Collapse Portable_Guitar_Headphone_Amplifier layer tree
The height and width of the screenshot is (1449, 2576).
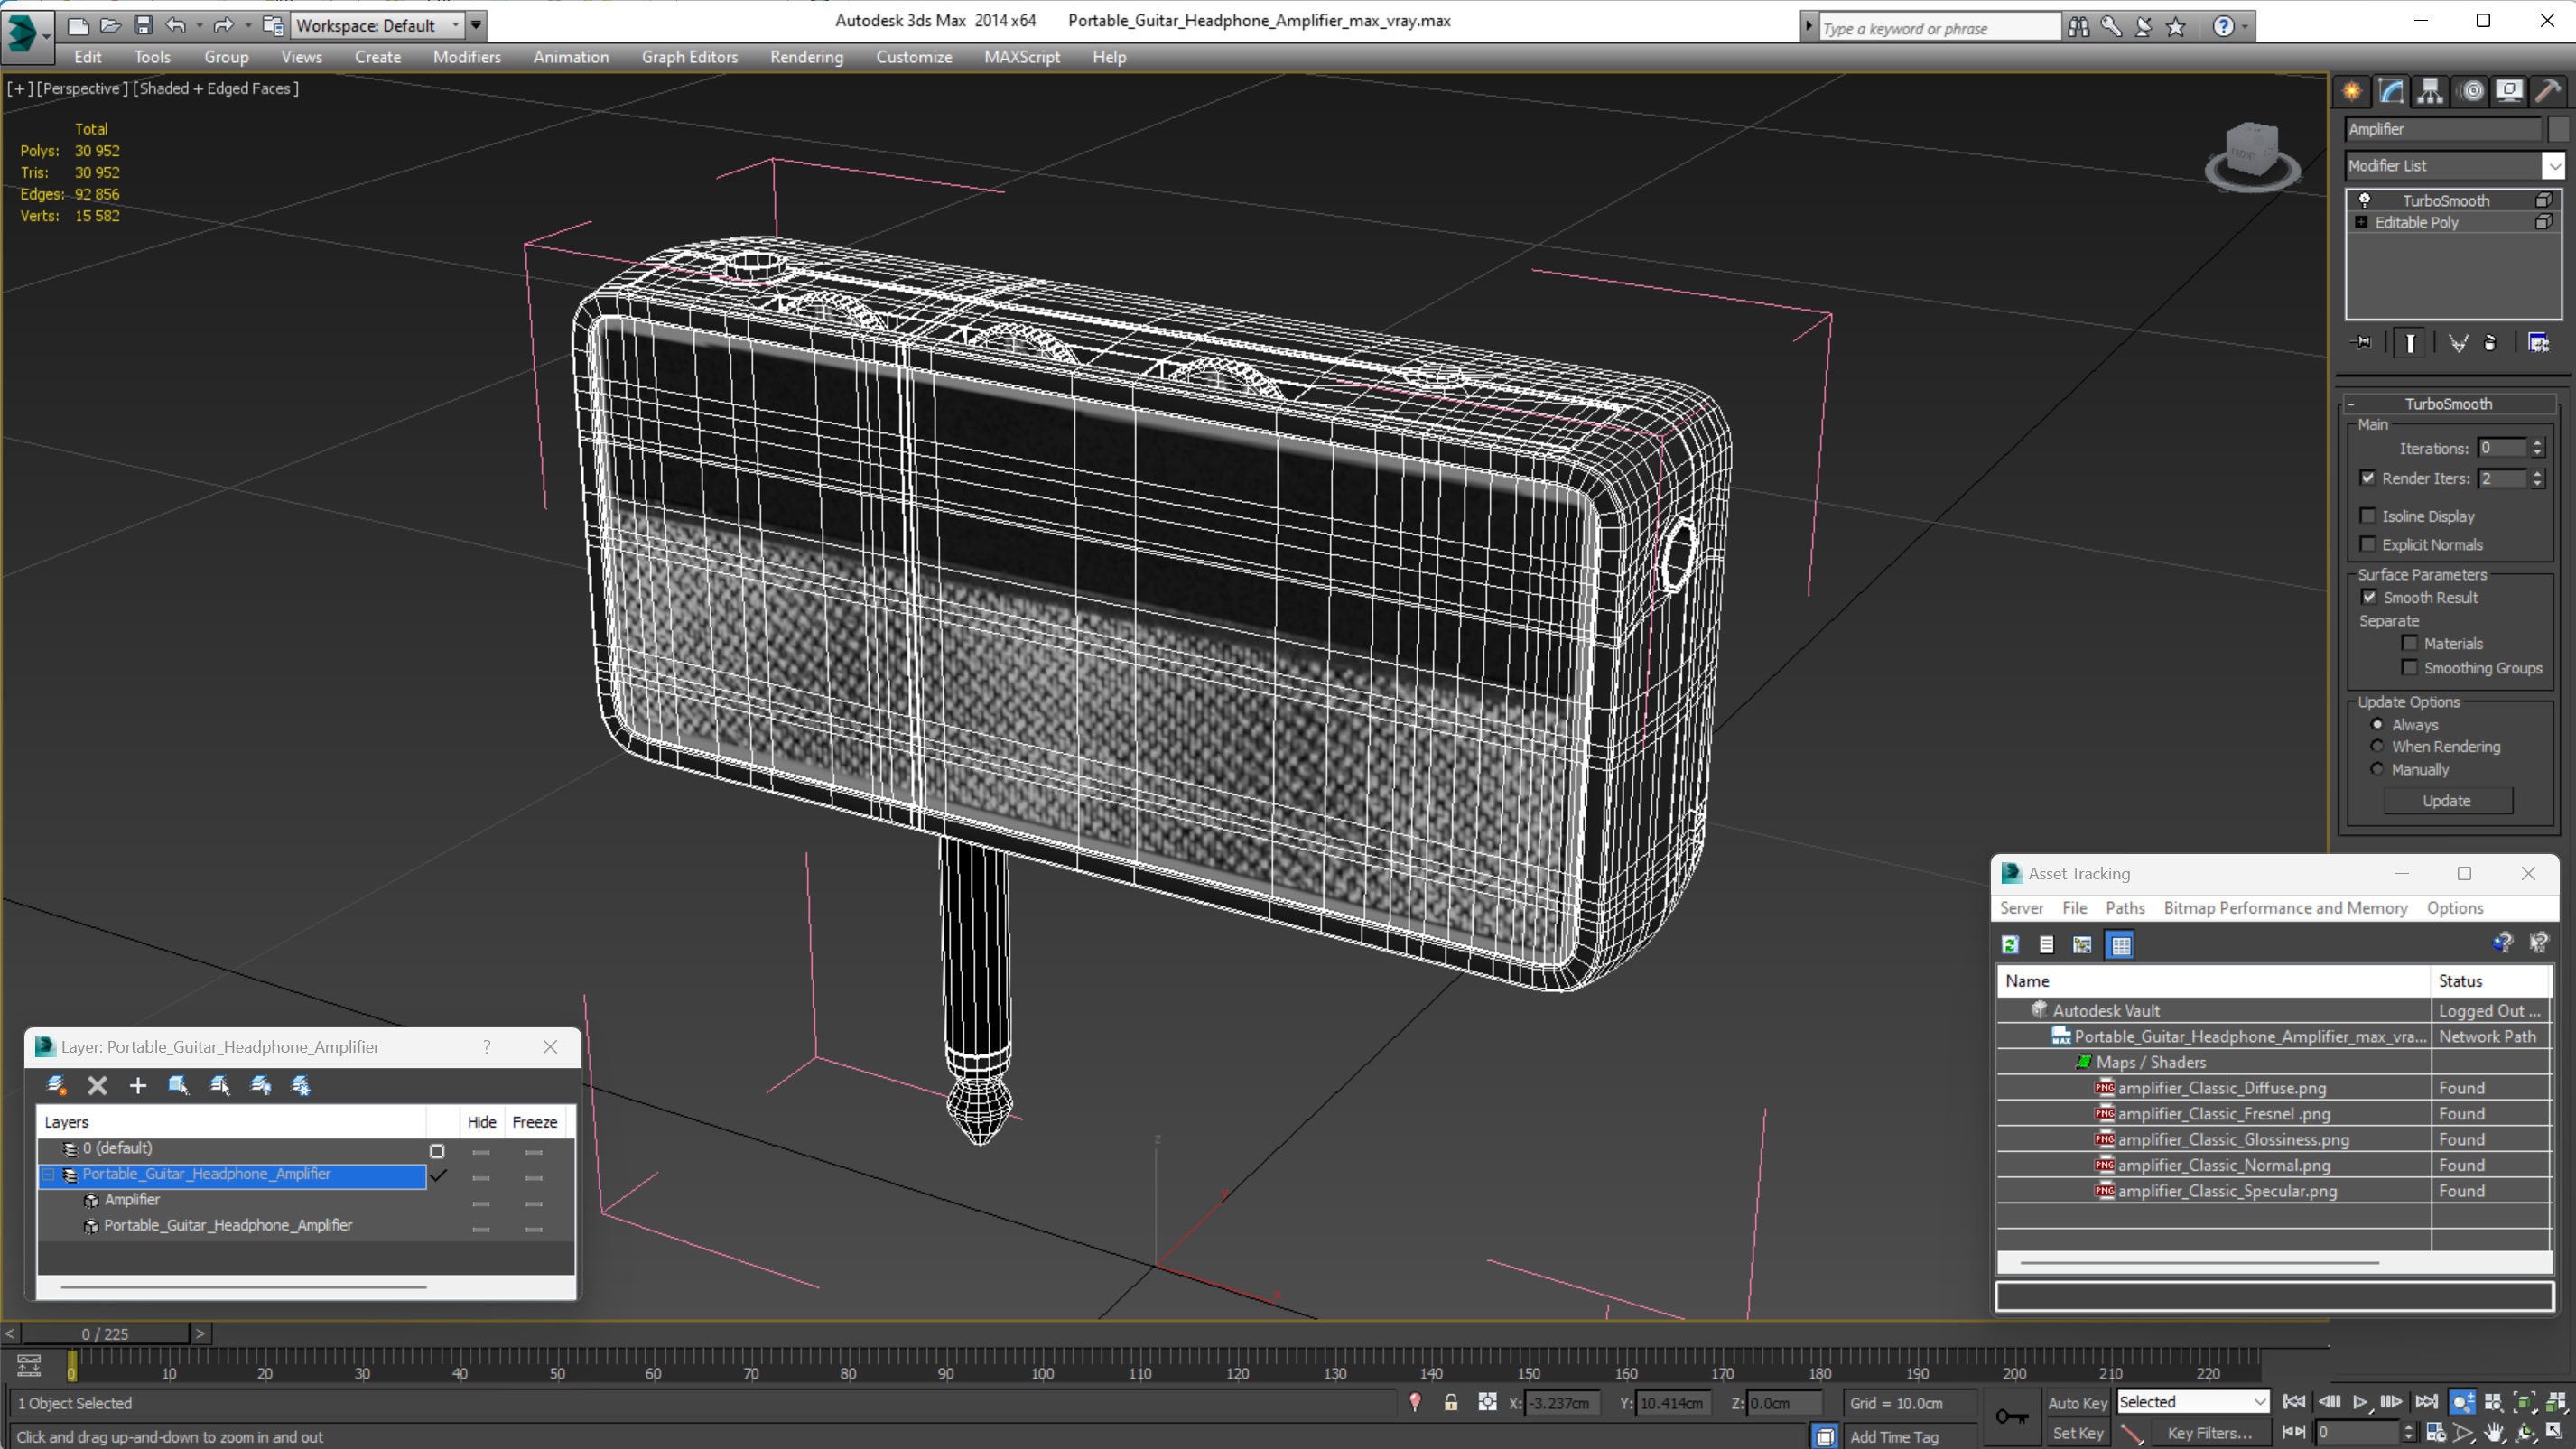coord(48,1174)
